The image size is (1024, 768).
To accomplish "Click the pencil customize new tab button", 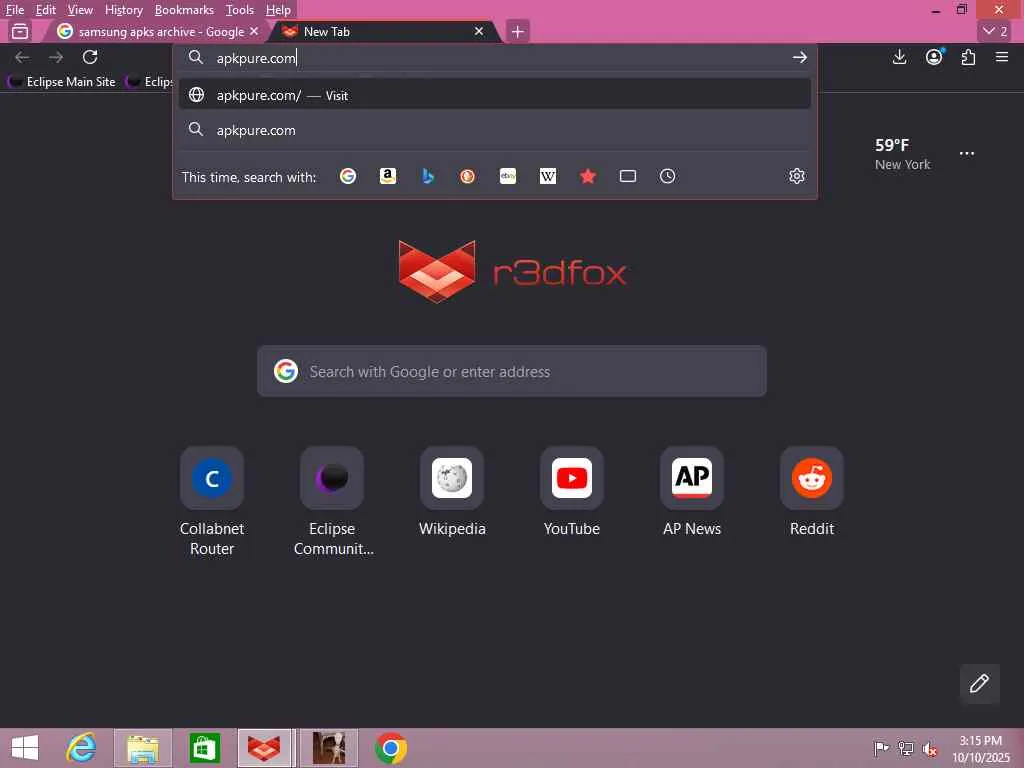I will [979, 684].
